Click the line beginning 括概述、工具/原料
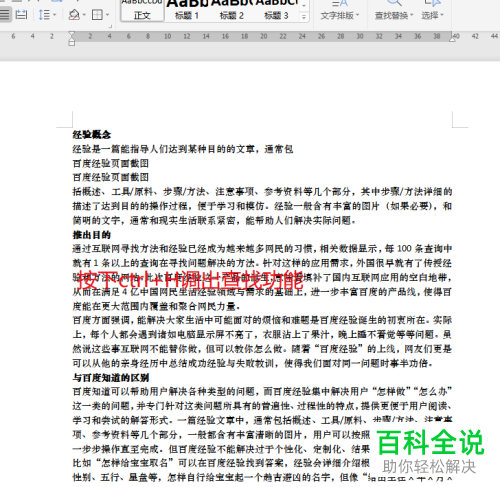This screenshot has height=487, width=500. click(262, 192)
